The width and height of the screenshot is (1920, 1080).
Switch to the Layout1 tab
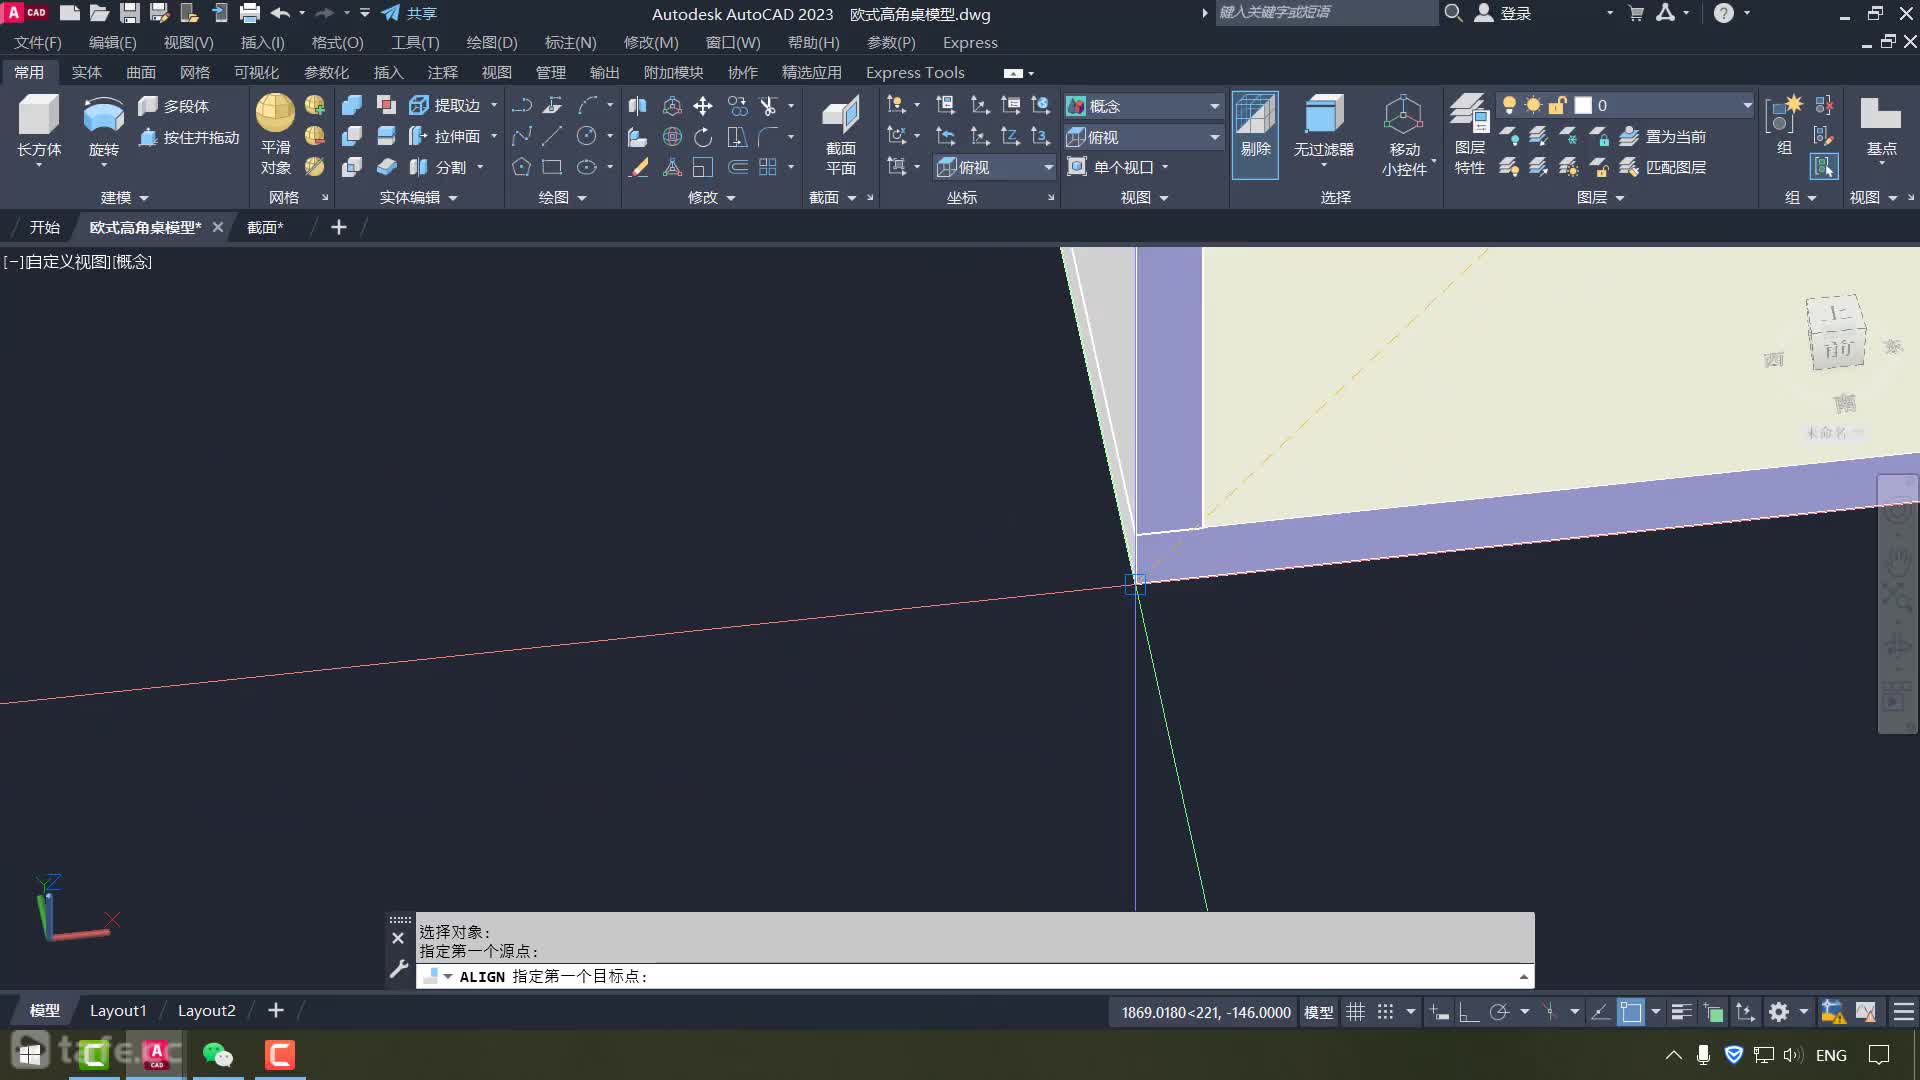(x=118, y=1011)
